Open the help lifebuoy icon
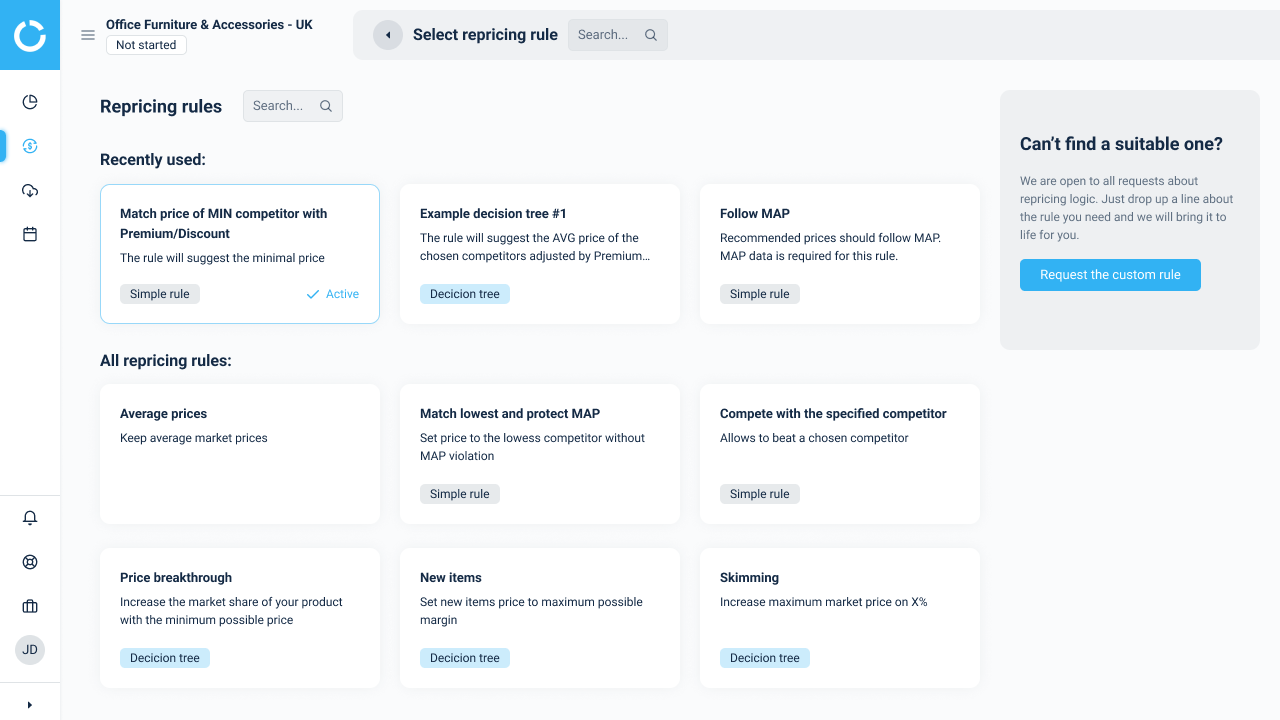Image resolution: width=1280 pixels, height=720 pixels. point(30,562)
